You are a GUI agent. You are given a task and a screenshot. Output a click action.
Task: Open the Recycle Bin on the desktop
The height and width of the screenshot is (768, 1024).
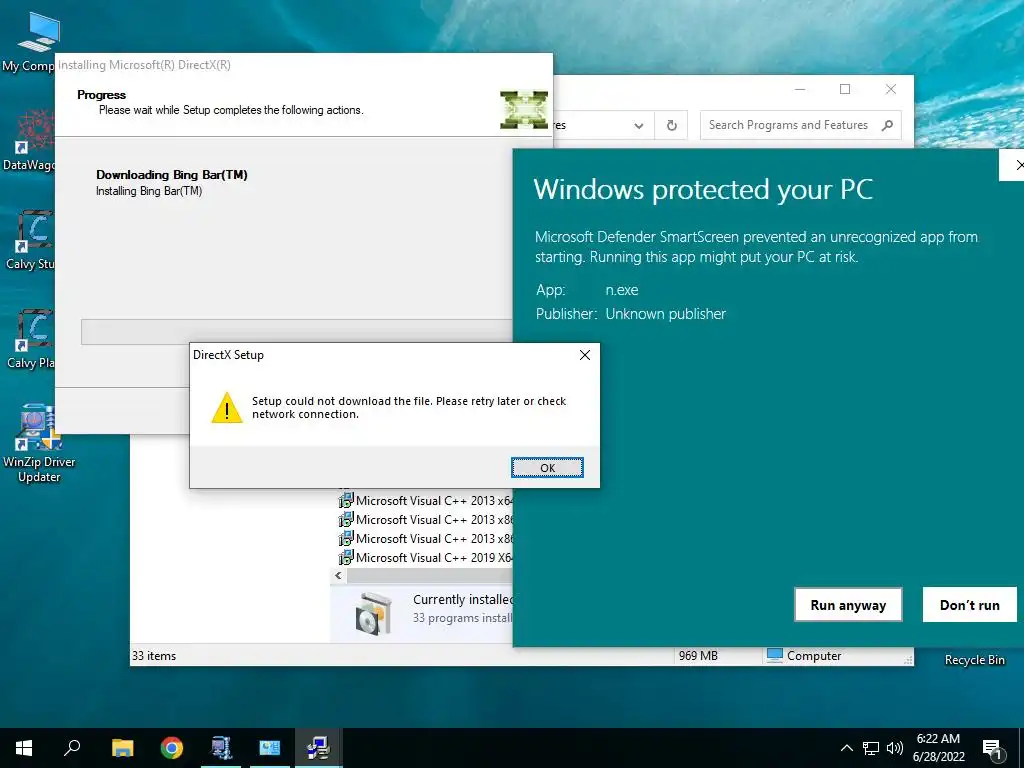click(974, 660)
